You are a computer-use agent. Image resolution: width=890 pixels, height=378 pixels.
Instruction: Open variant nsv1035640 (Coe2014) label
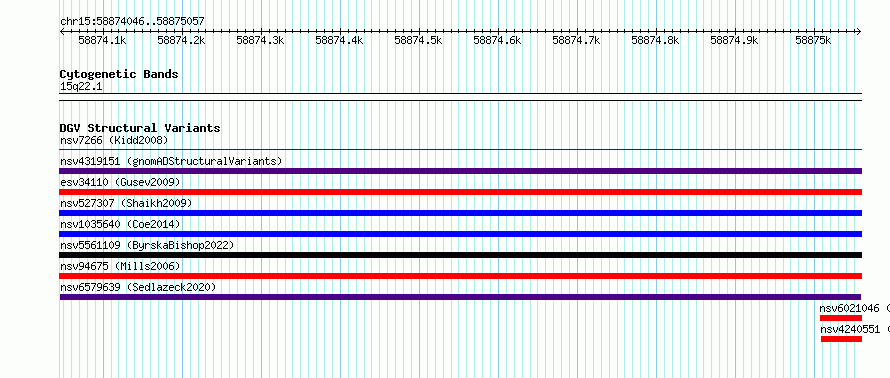120,224
